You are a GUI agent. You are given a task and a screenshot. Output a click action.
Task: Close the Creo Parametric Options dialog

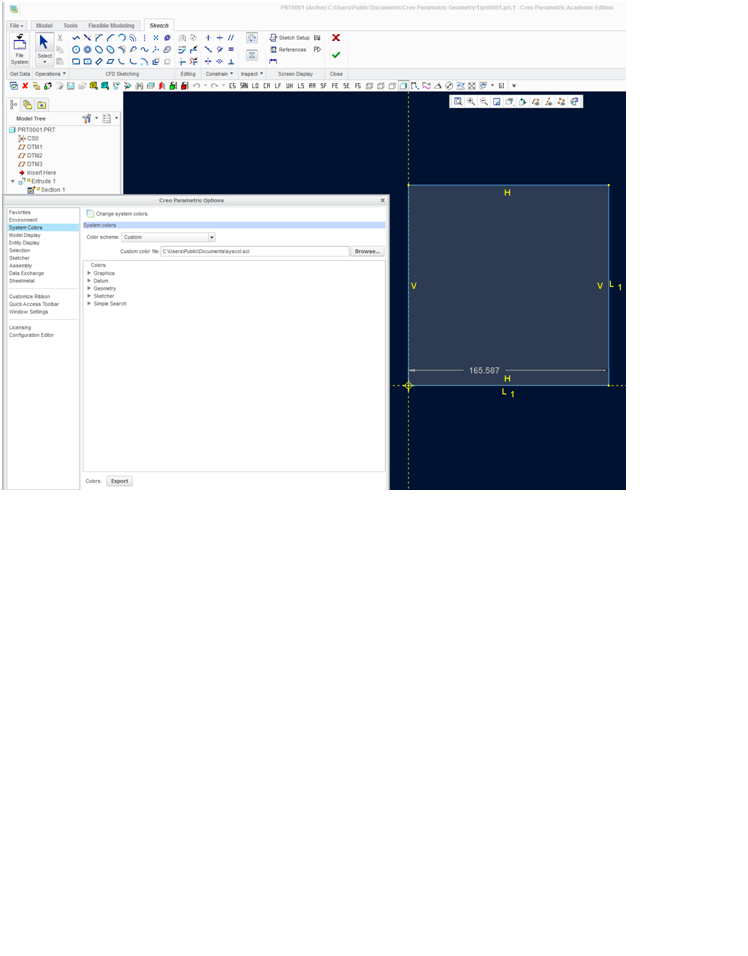383,200
